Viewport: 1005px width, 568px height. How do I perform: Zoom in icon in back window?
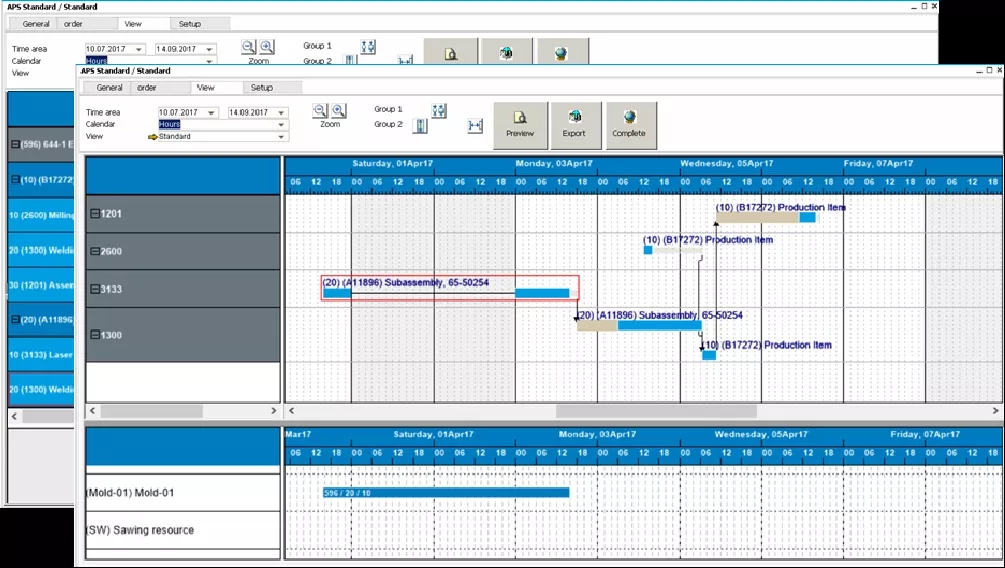tap(267, 46)
